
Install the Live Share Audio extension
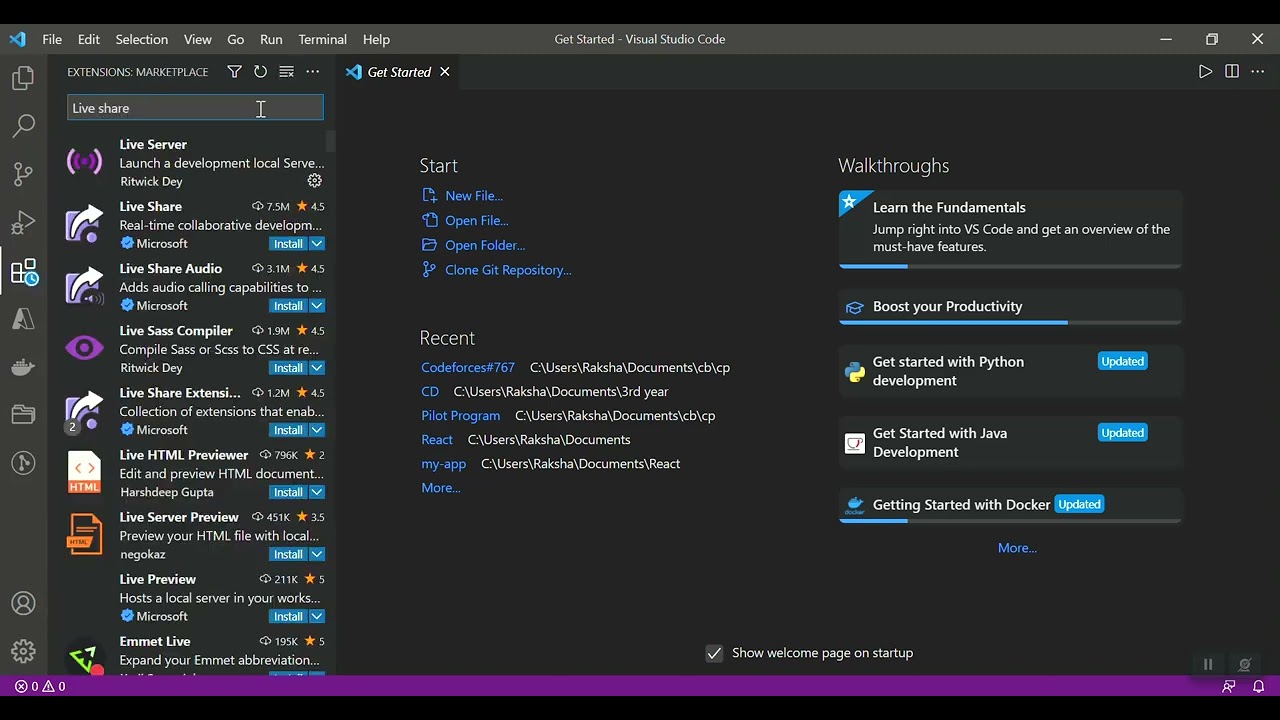pyautogui.click(x=288, y=306)
